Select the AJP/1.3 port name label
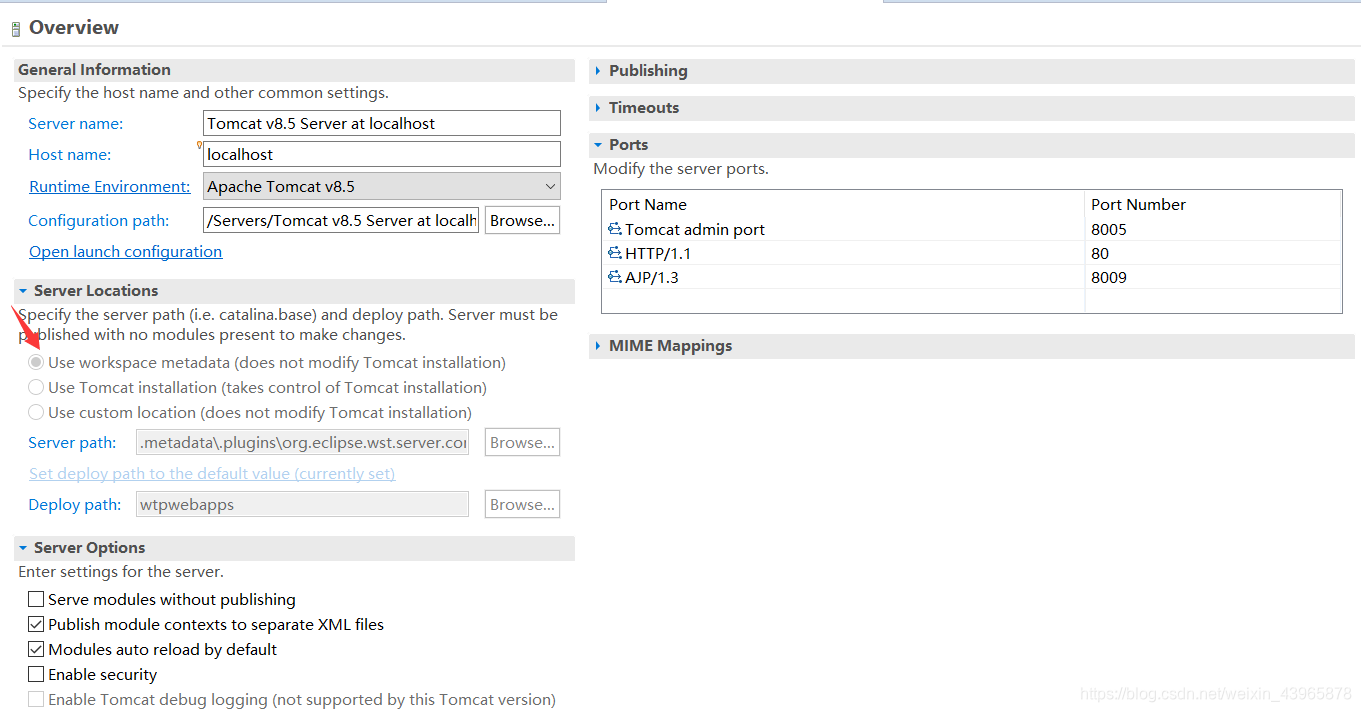 [652, 277]
